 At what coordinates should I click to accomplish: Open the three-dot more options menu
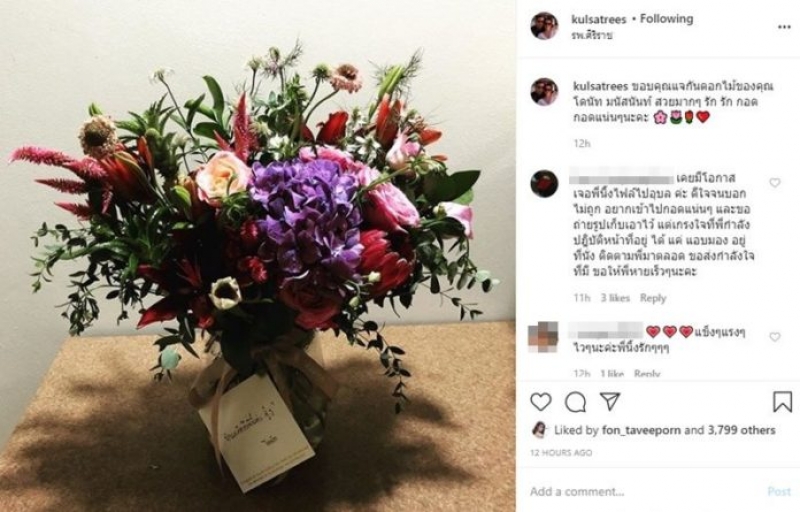pyautogui.click(x=784, y=27)
